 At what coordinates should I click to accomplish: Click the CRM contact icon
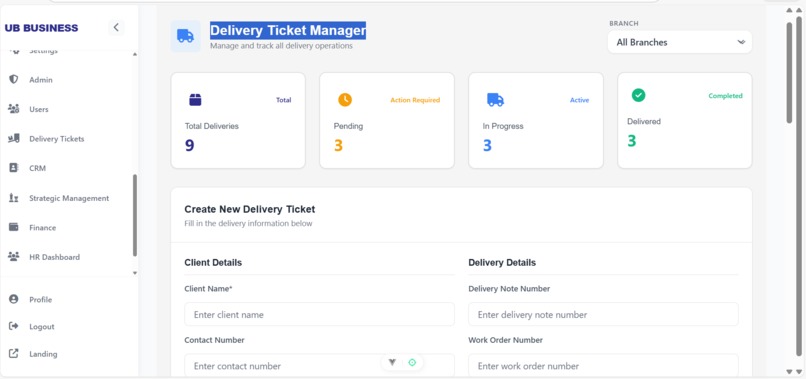14,168
